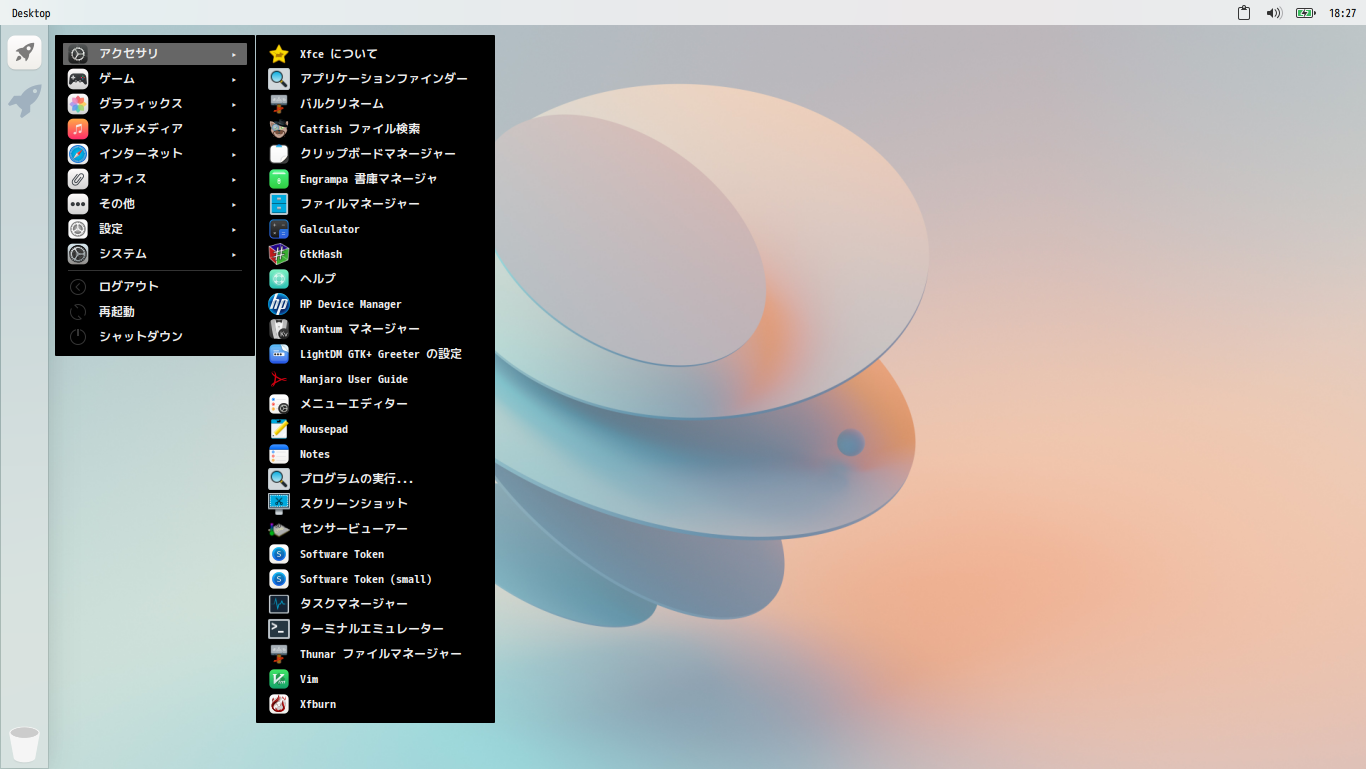Open the 設定 category
The width and height of the screenshot is (1366, 769).
[x=155, y=229]
